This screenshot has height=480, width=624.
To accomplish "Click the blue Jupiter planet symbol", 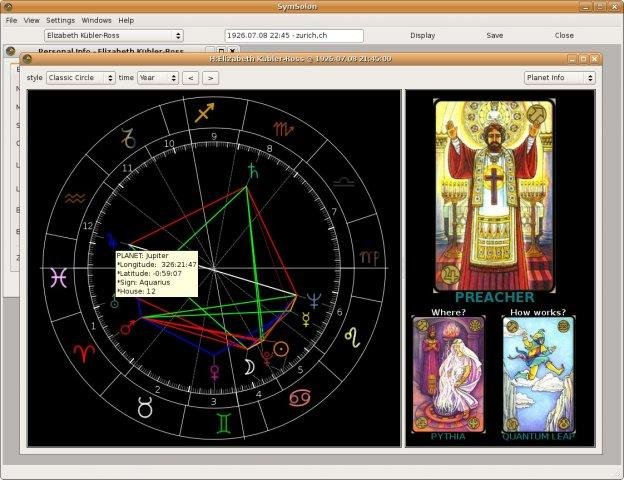I will [x=112, y=240].
